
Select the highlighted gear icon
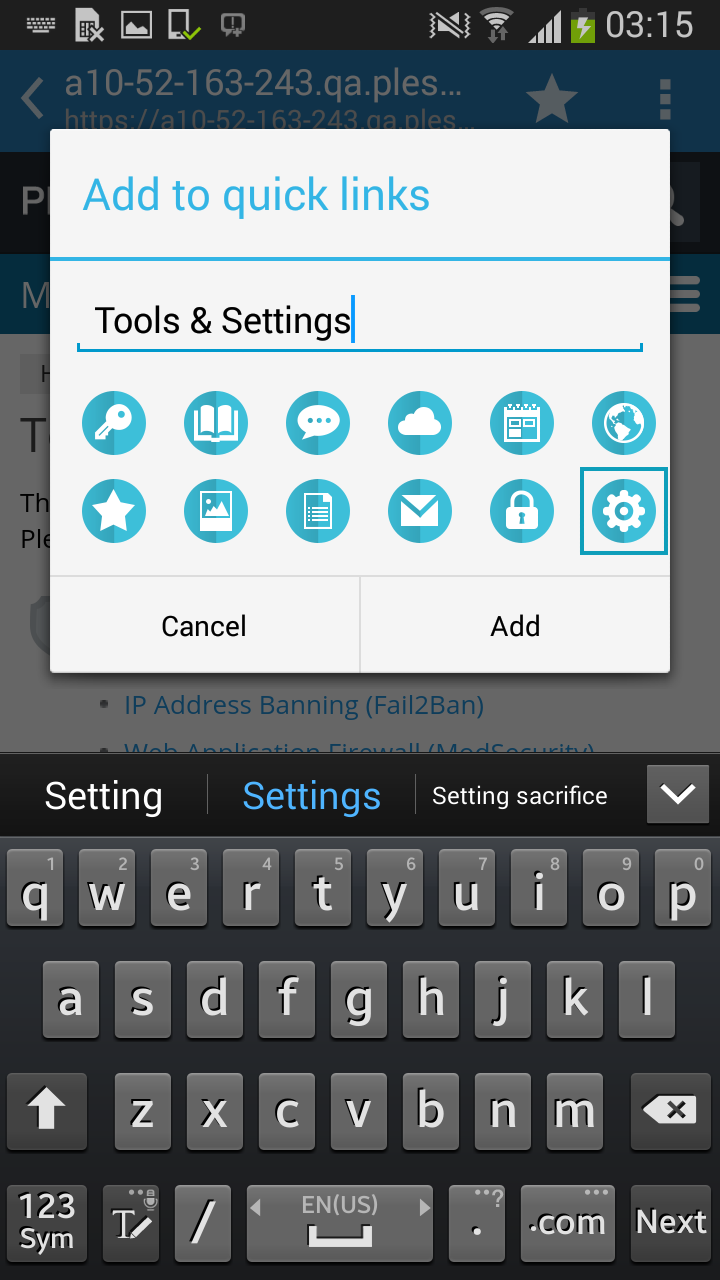[624, 511]
